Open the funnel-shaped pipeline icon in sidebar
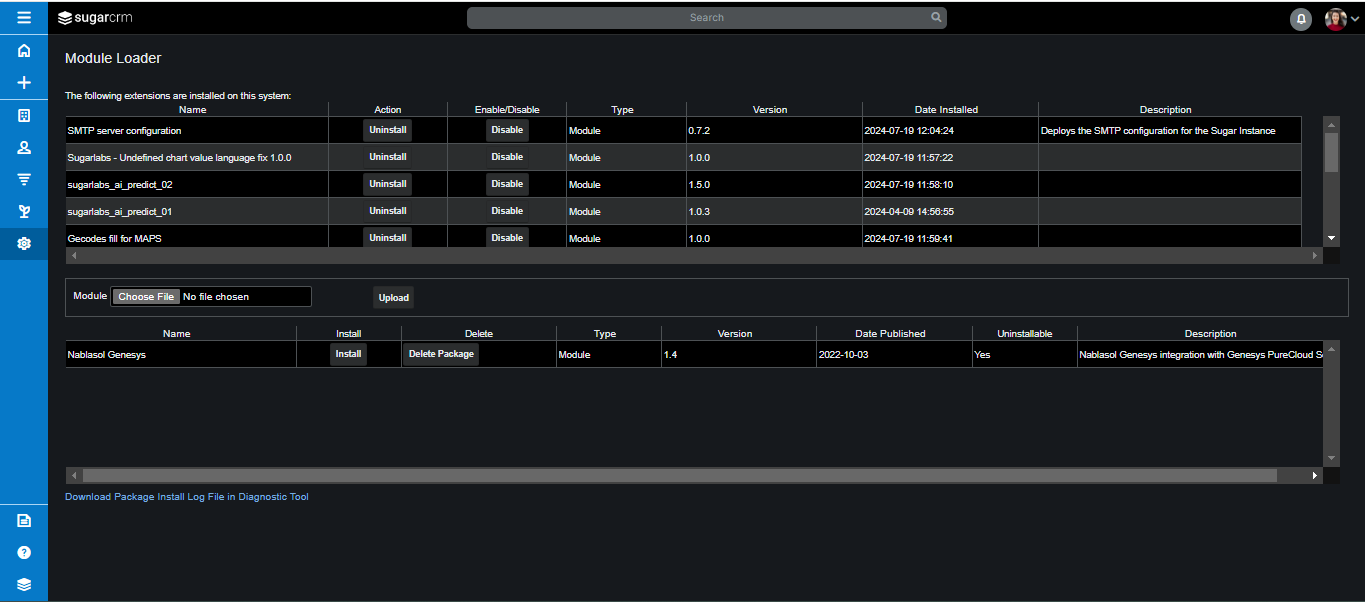The image size is (1365, 602). click(24, 180)
